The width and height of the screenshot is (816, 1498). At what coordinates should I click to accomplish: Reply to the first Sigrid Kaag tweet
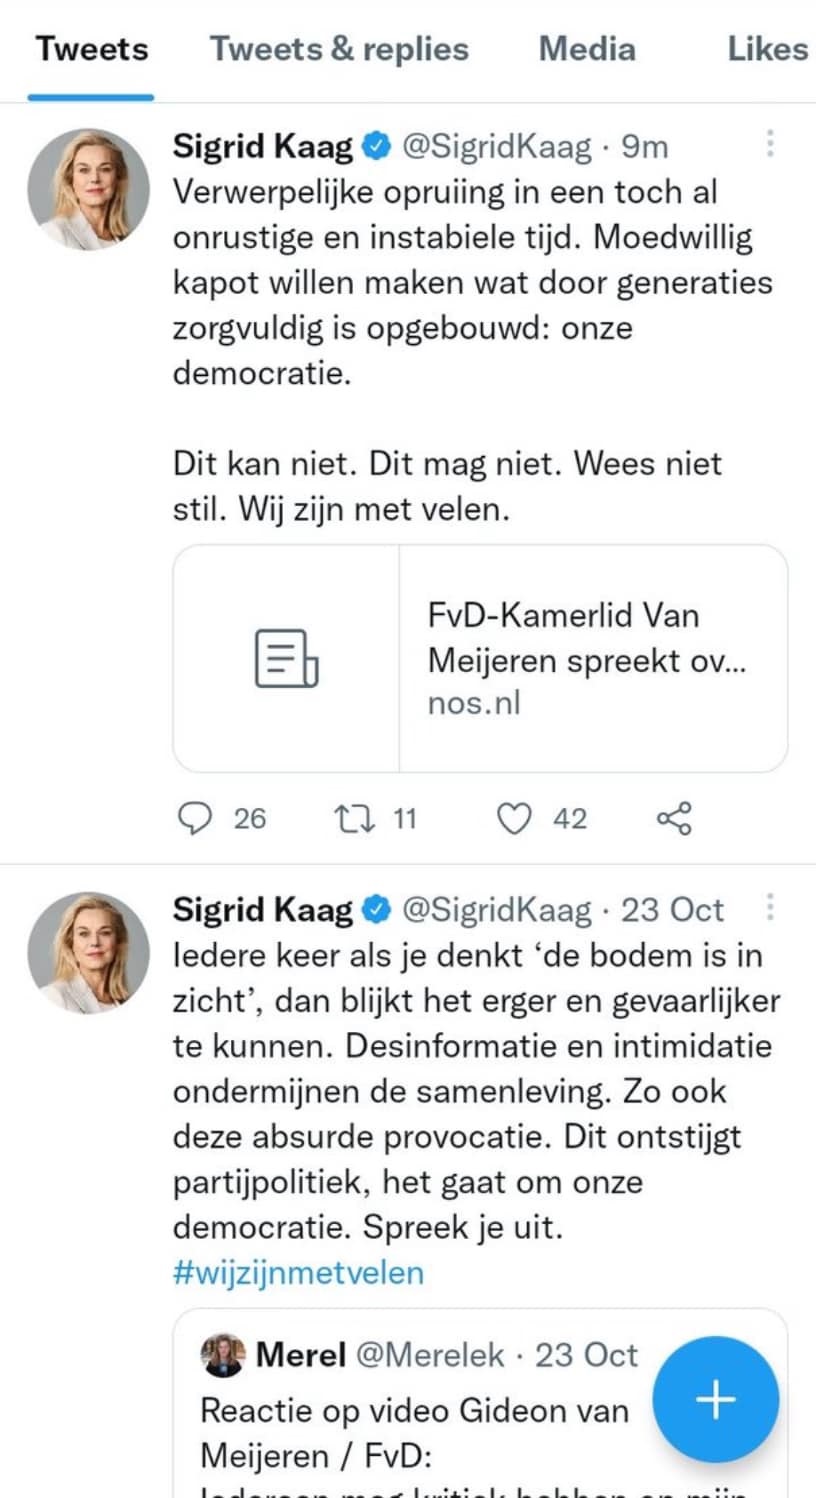click(x=195, y=820)
